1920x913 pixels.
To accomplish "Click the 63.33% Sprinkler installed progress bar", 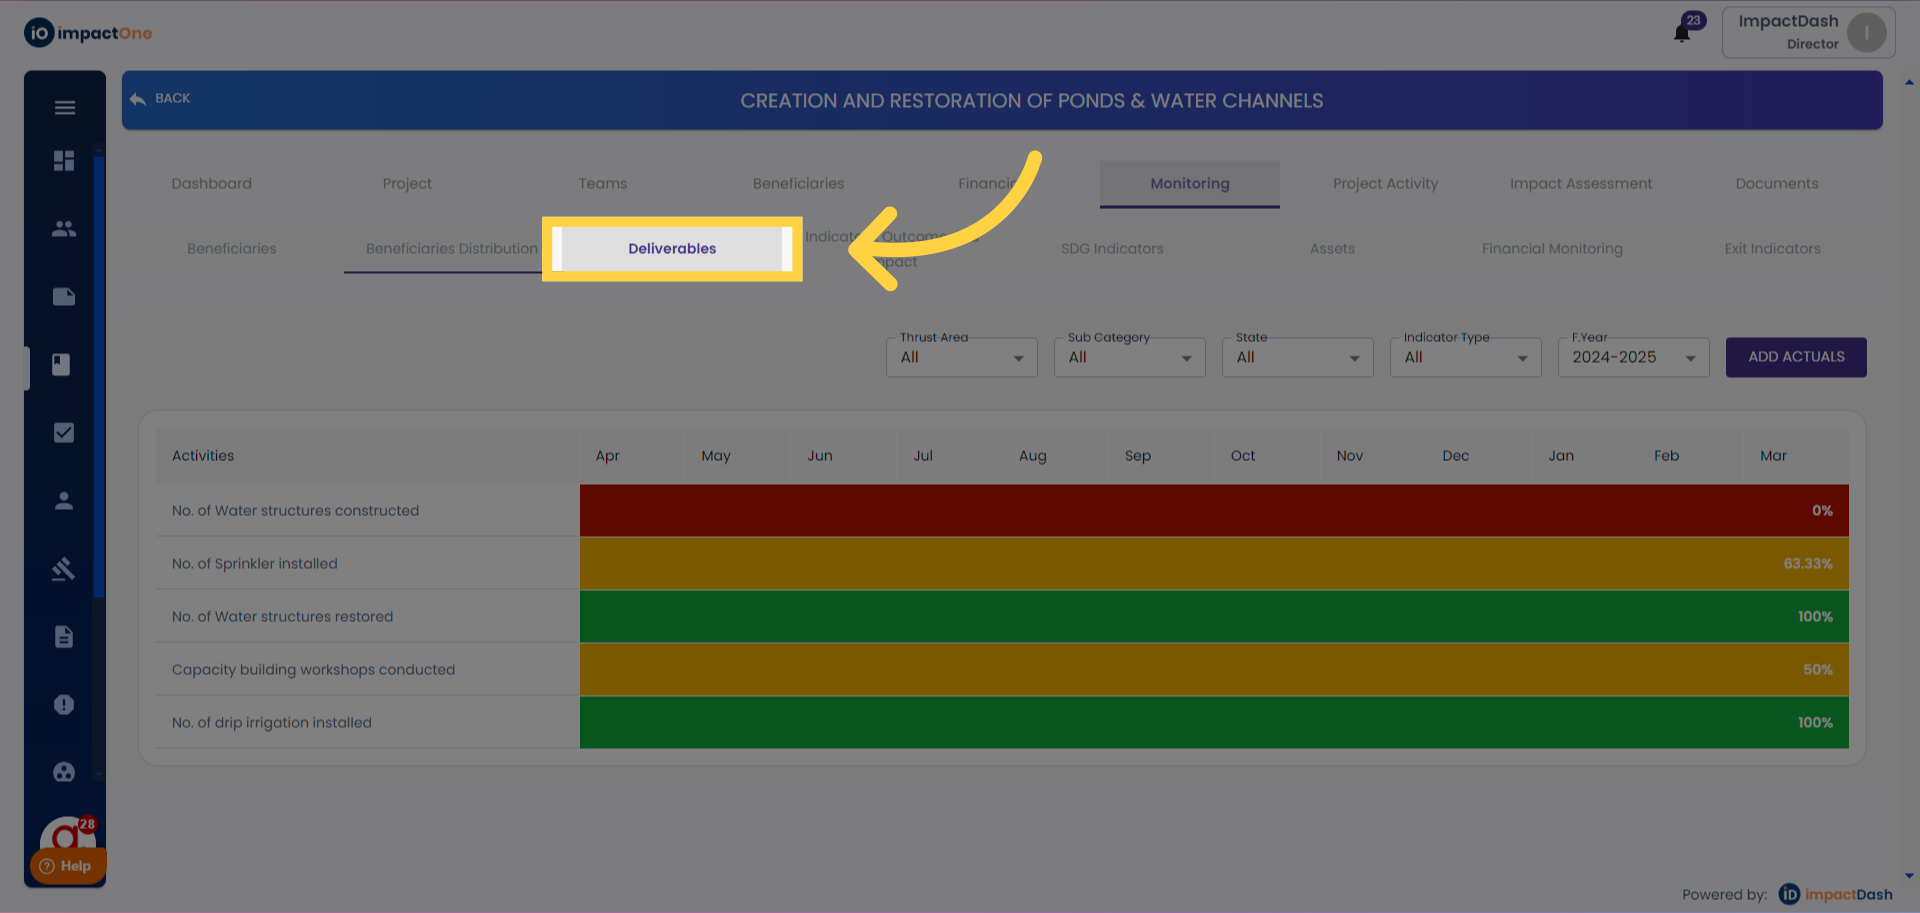I will 1214,564.
